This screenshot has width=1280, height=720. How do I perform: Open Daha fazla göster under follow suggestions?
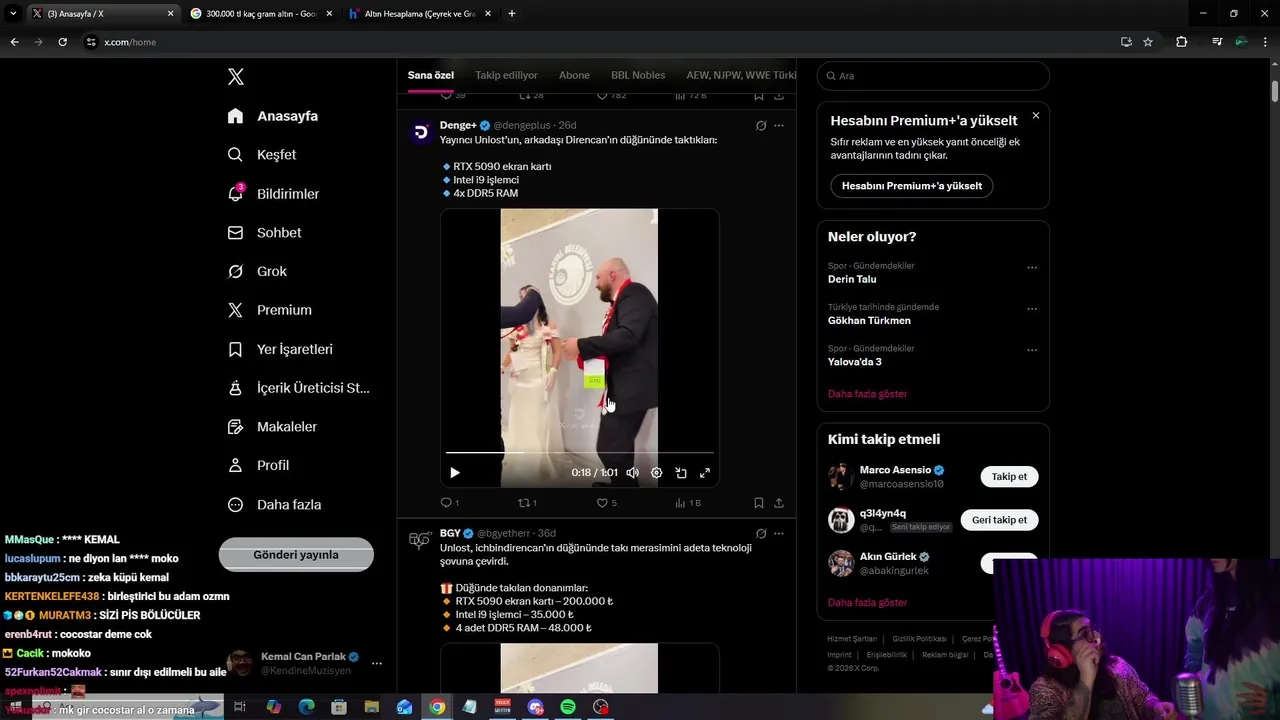pos(867,603)
